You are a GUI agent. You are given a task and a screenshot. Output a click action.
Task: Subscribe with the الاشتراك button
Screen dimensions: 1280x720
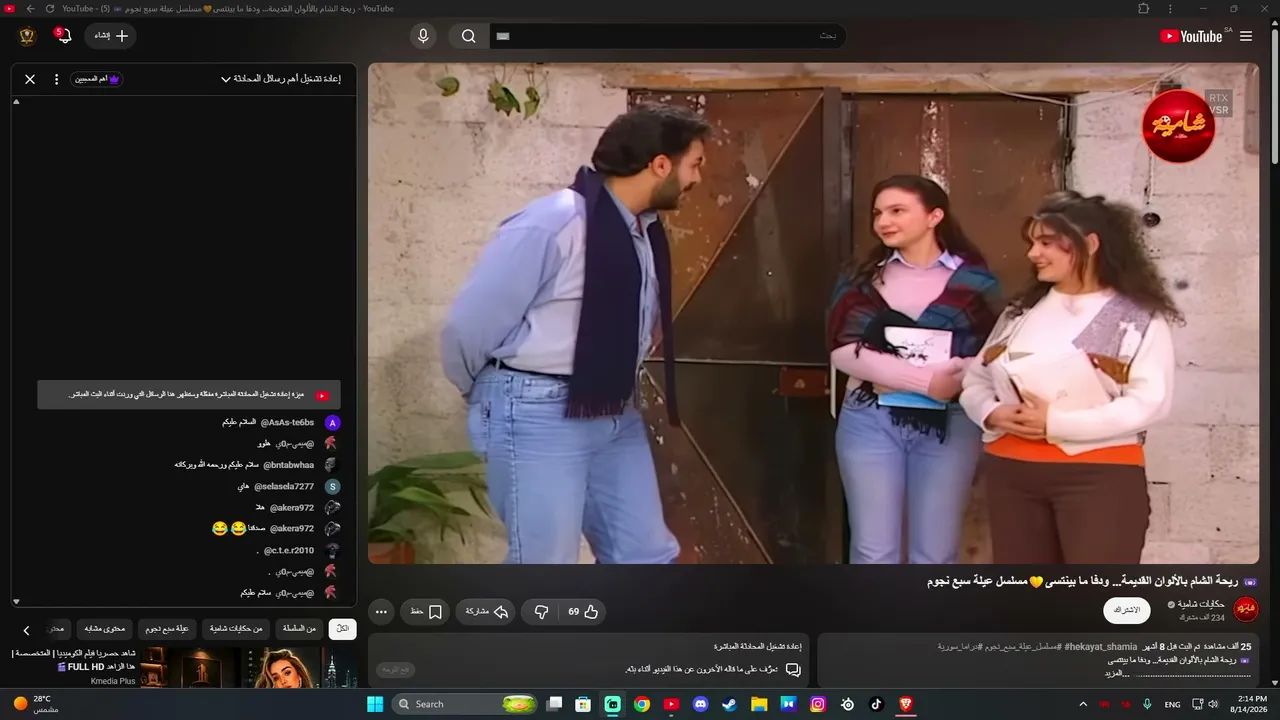1127,610
